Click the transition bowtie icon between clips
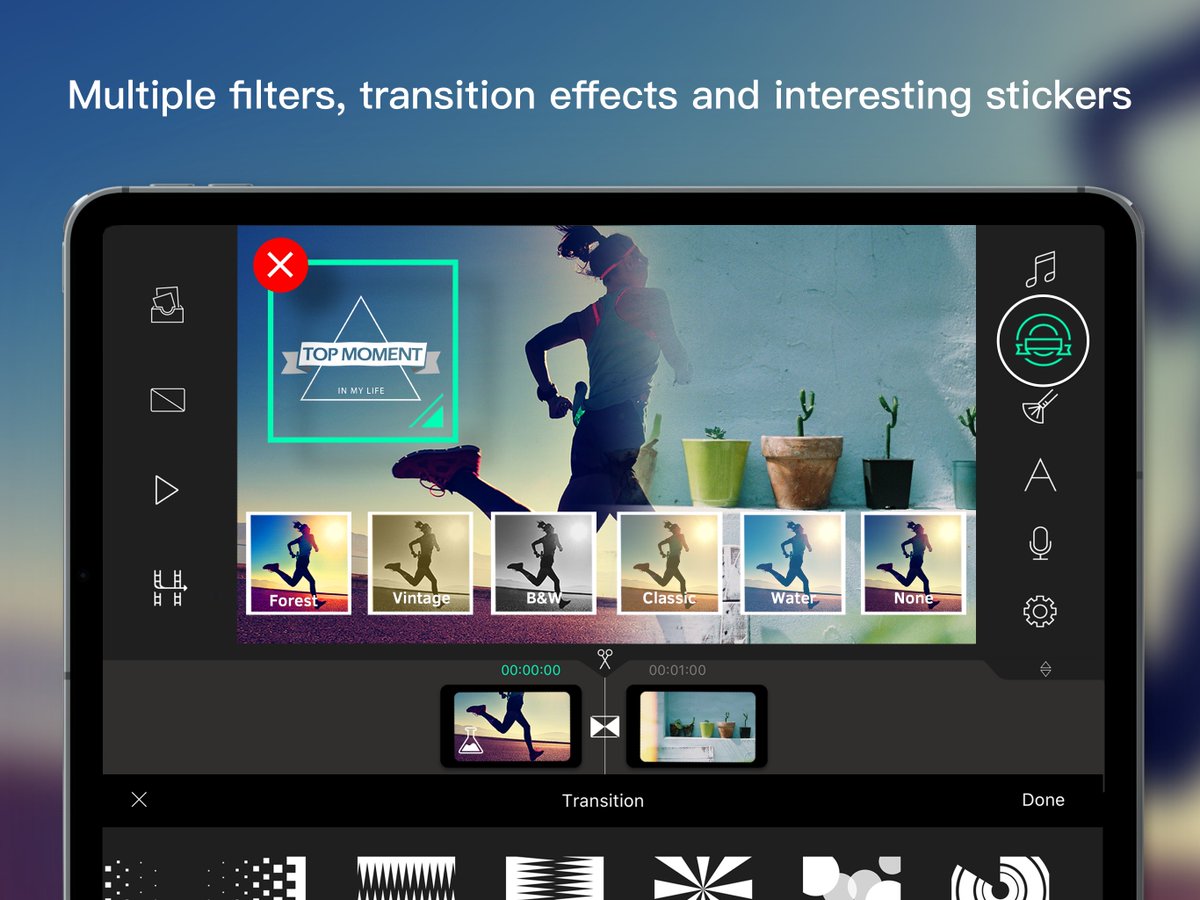 pyautogui.click(x=605, y=727)
